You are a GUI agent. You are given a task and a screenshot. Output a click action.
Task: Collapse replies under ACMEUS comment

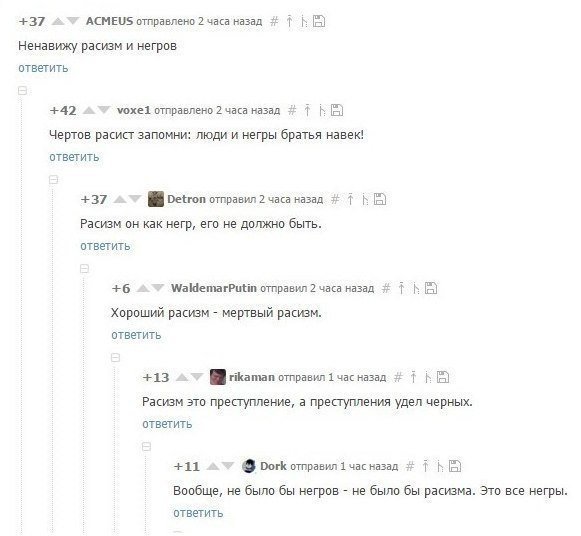tap(23, 90)
